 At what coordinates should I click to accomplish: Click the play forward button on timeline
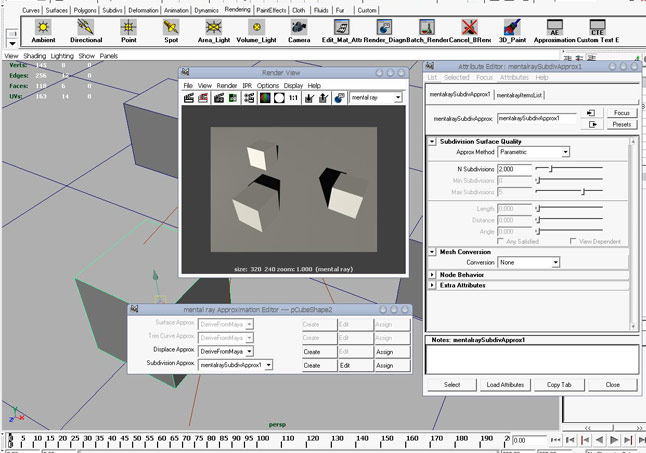(x=613, y=440)
